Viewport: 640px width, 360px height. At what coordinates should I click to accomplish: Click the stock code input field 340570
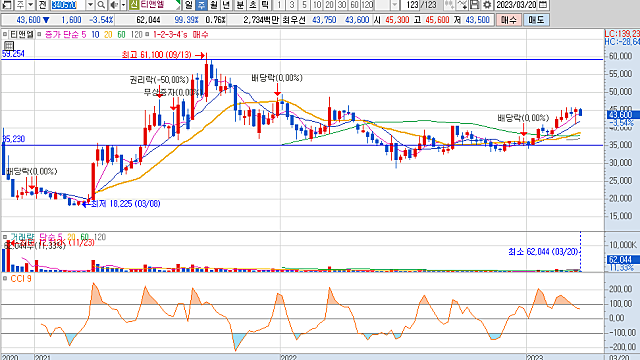pos(69,5)
